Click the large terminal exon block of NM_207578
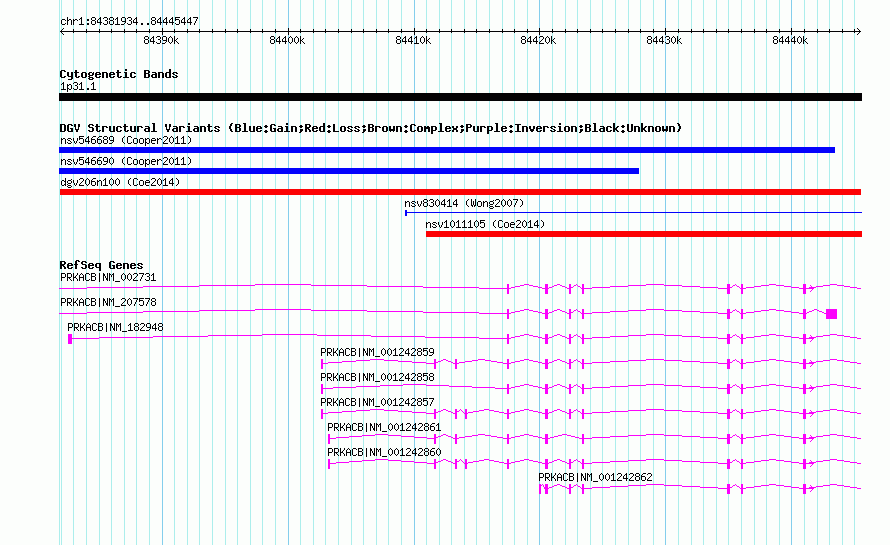890x545 pixels. coord(832,314)
